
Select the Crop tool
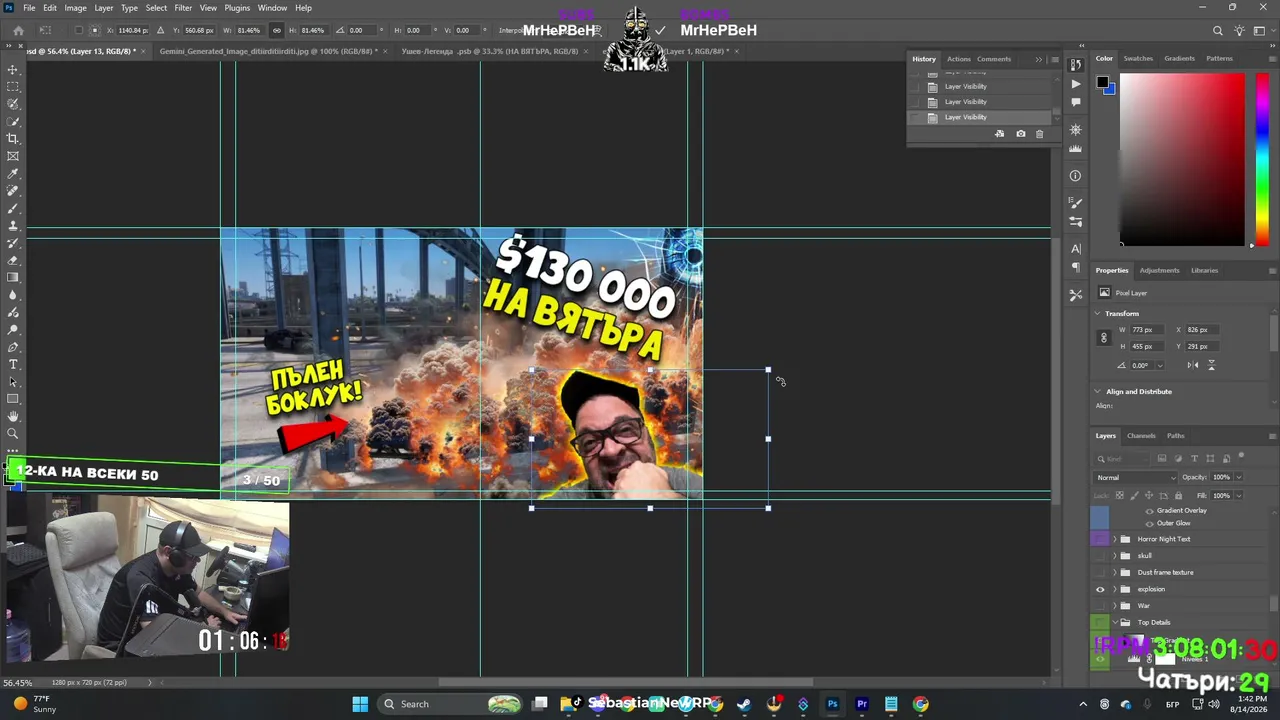coord(13,138)
